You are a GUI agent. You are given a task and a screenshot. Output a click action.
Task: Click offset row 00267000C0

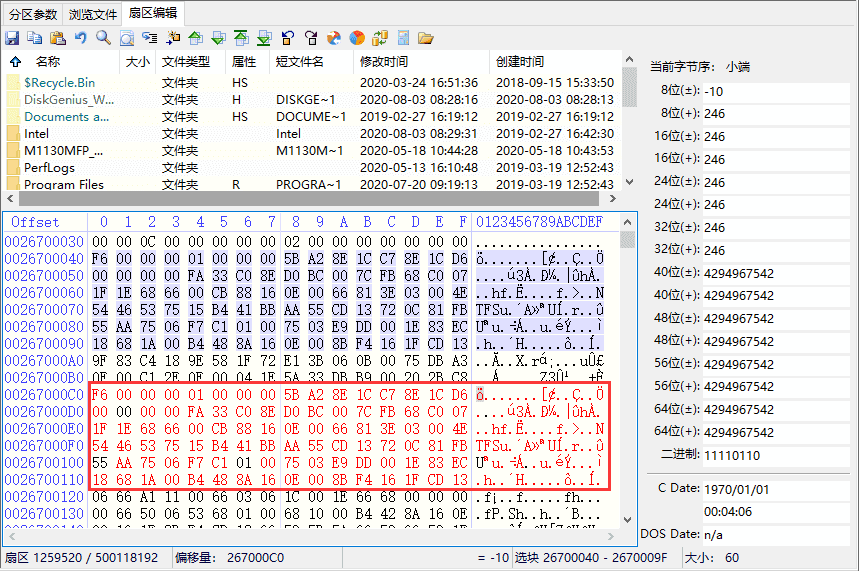click(44, 395)
